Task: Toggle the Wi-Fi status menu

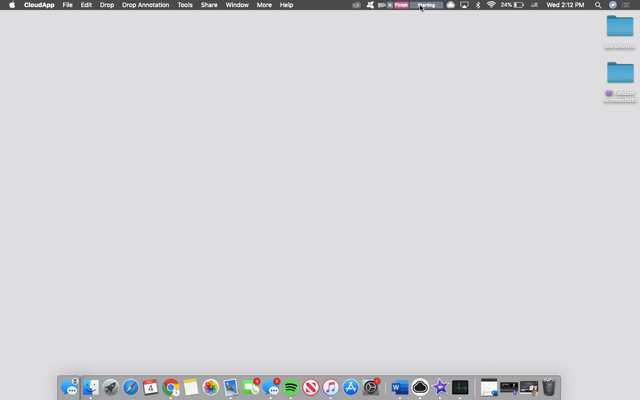Action: tap(491, 5)
